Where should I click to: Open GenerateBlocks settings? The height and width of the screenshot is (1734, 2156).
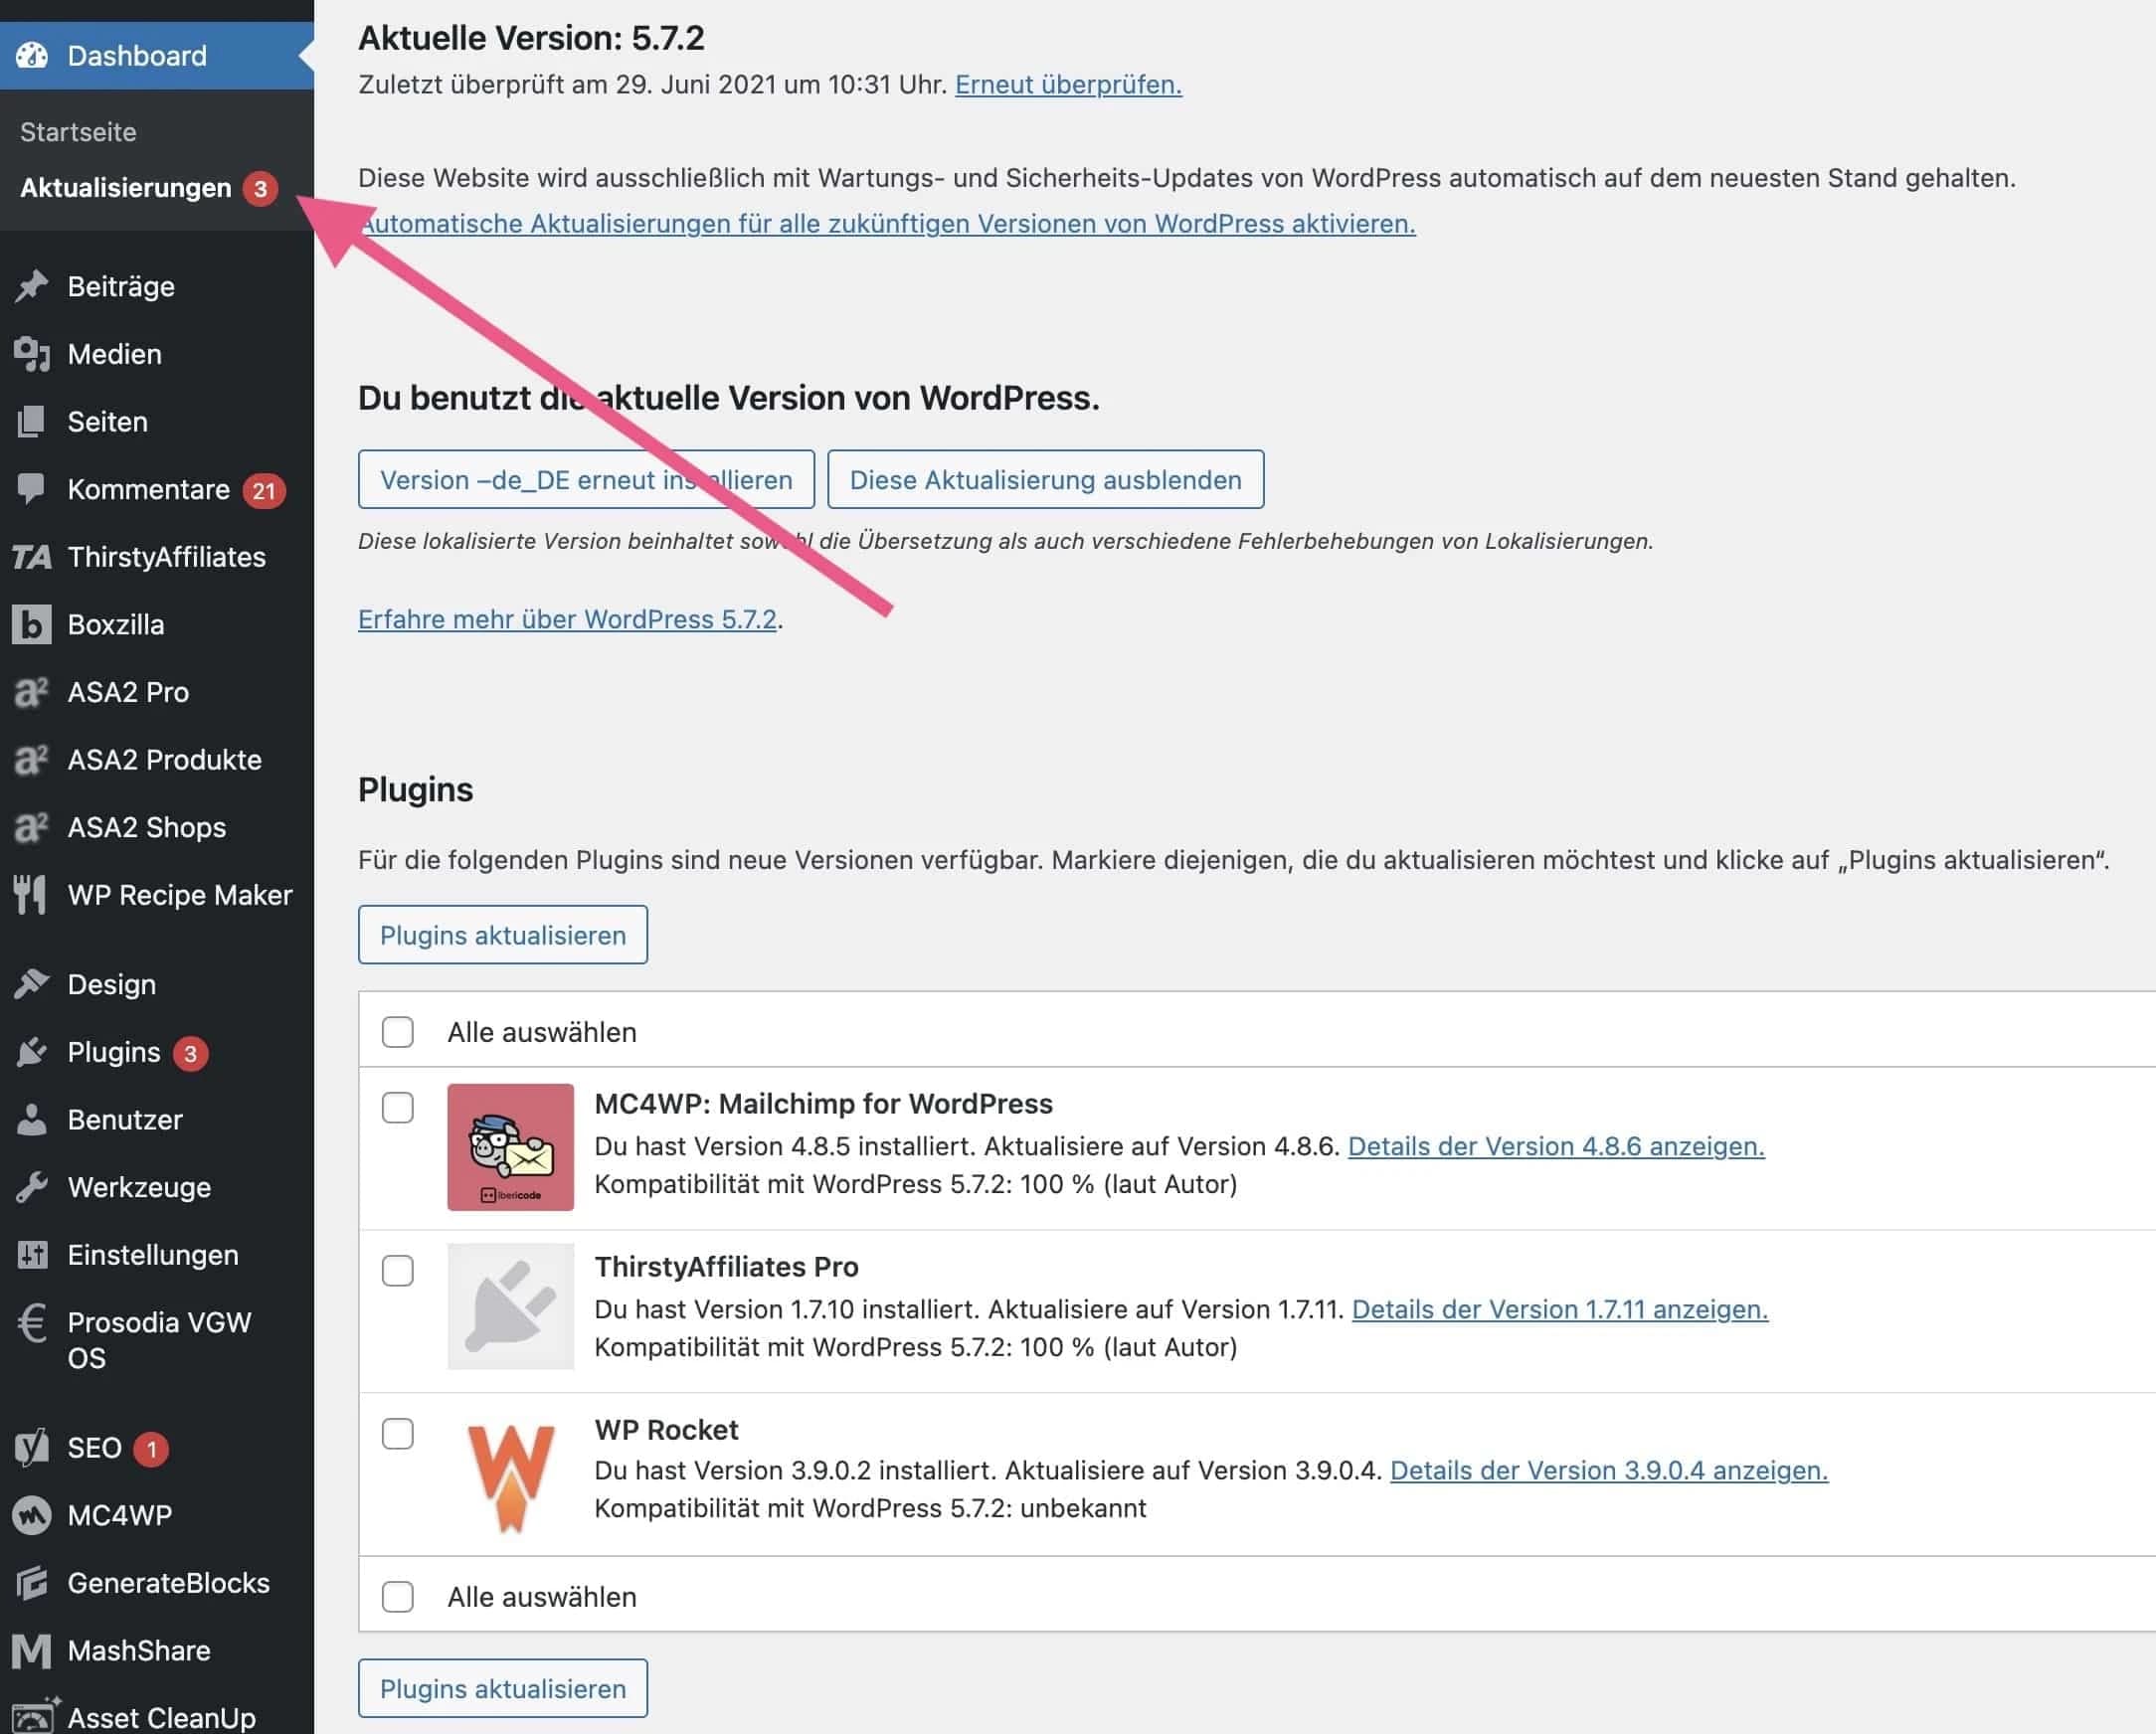[167, 1582]
